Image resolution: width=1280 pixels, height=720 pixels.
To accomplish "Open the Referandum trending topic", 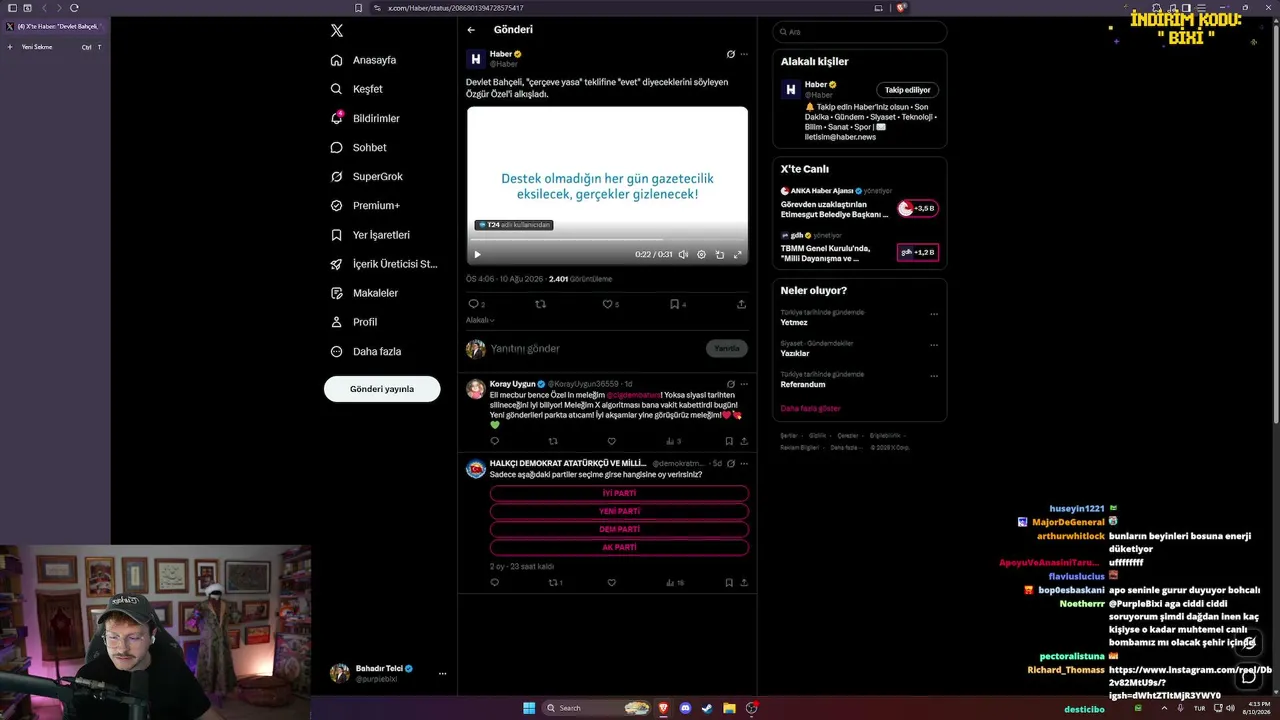I will [x=803, y=385].
